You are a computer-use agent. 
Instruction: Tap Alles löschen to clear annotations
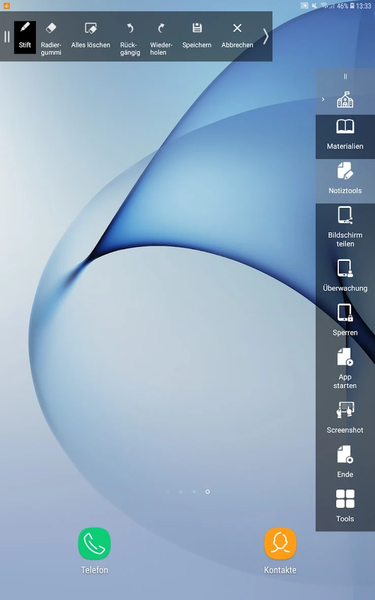tap(91, 35)
